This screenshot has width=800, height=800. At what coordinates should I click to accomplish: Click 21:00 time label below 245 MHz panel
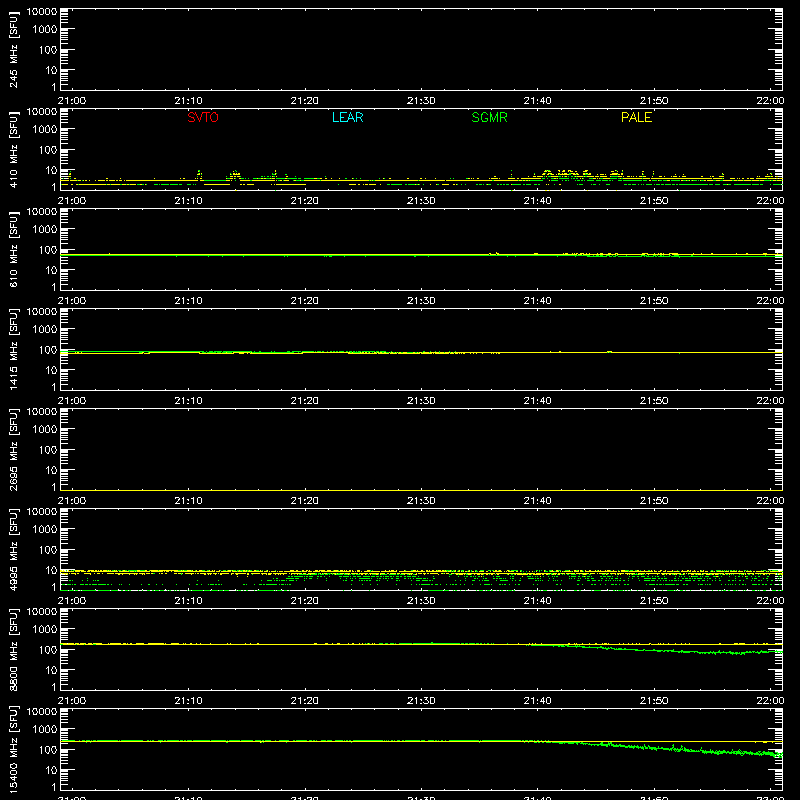[x=72, y=101]
